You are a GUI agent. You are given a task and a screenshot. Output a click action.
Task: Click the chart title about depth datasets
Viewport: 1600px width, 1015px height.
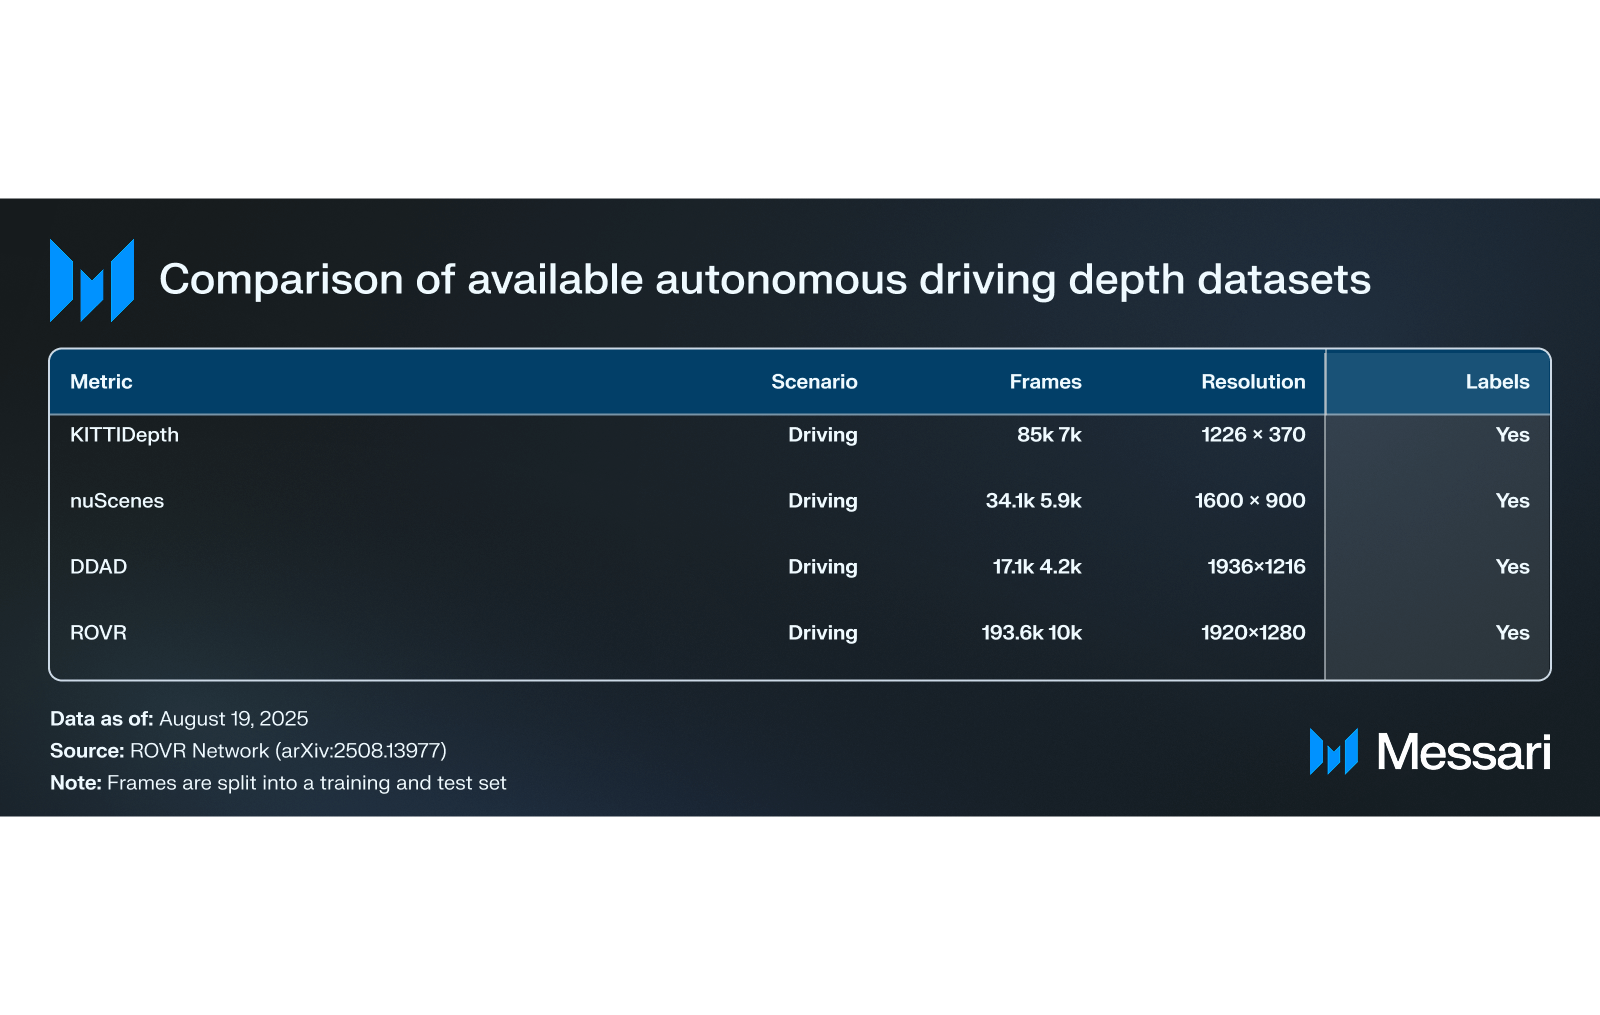pos(765,280)
